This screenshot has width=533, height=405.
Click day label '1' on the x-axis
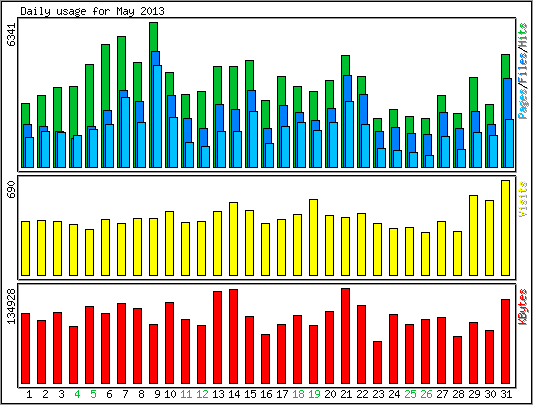pos(29,394)
